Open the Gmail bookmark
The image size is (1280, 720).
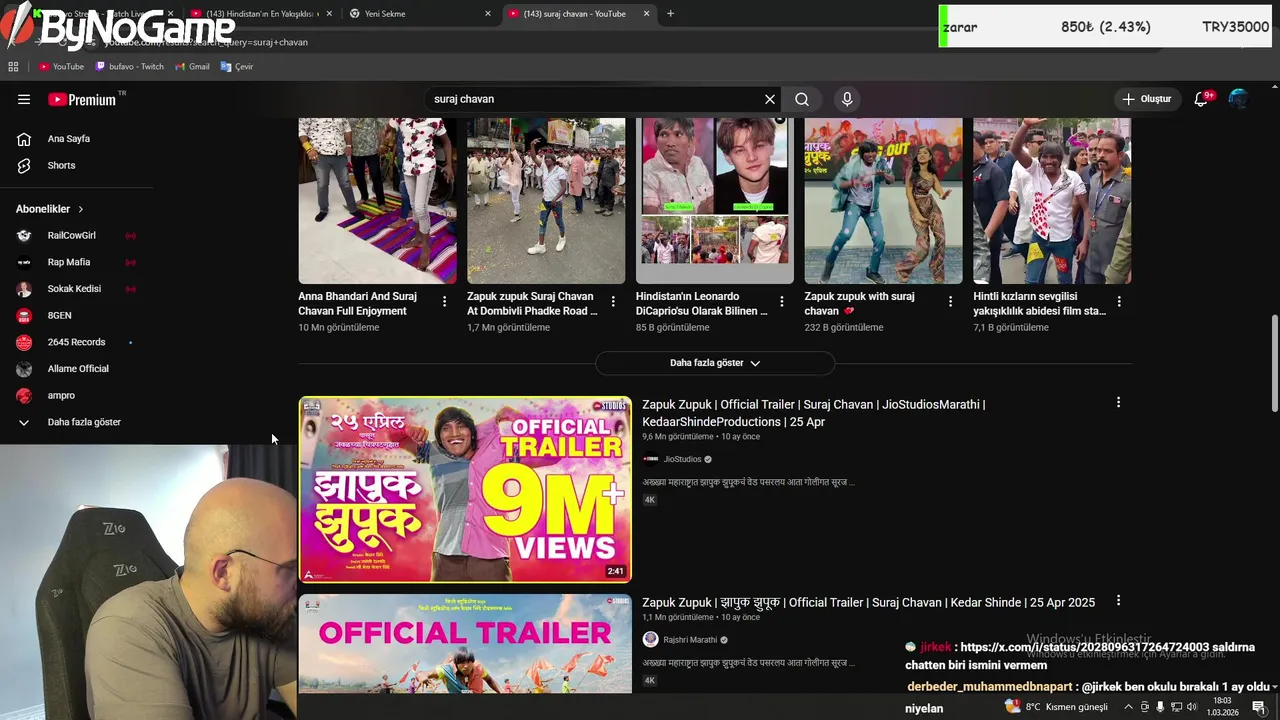pos(192,67)
